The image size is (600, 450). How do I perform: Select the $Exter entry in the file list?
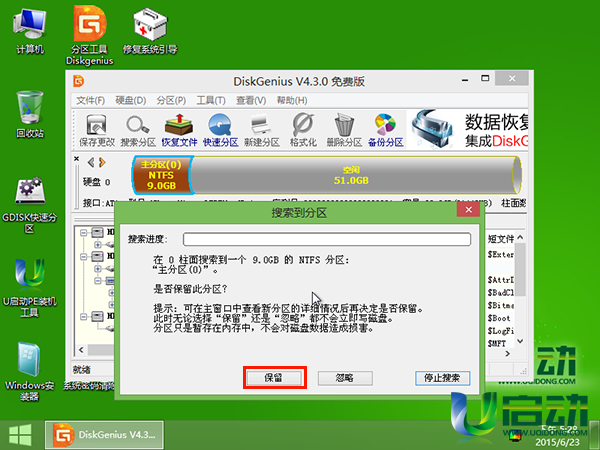coord(501,254)
